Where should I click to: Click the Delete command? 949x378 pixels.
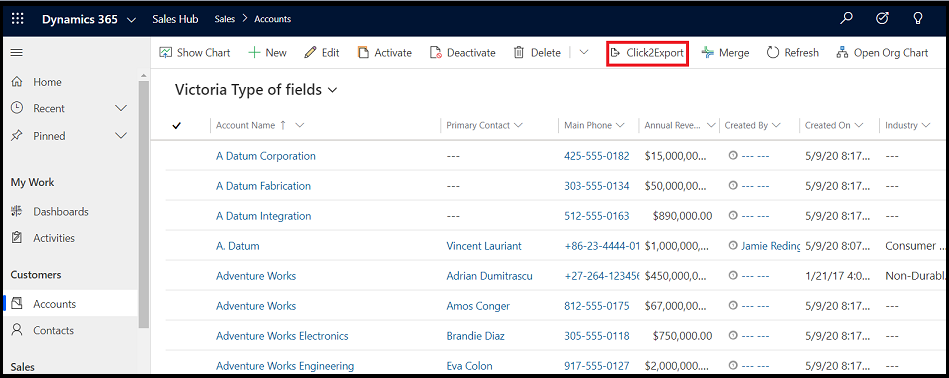click(x=537, y=53)
